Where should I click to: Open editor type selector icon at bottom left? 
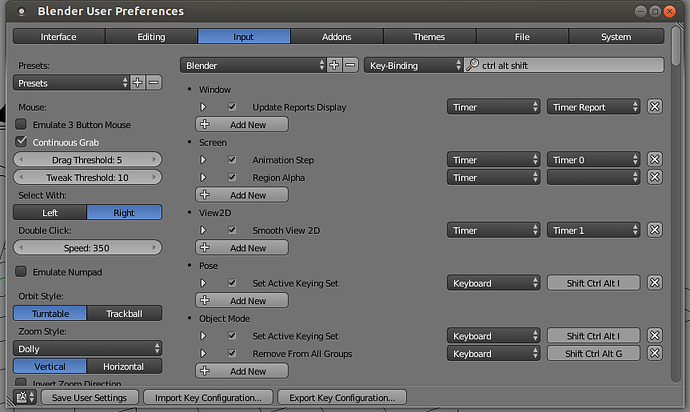(25, 397)
